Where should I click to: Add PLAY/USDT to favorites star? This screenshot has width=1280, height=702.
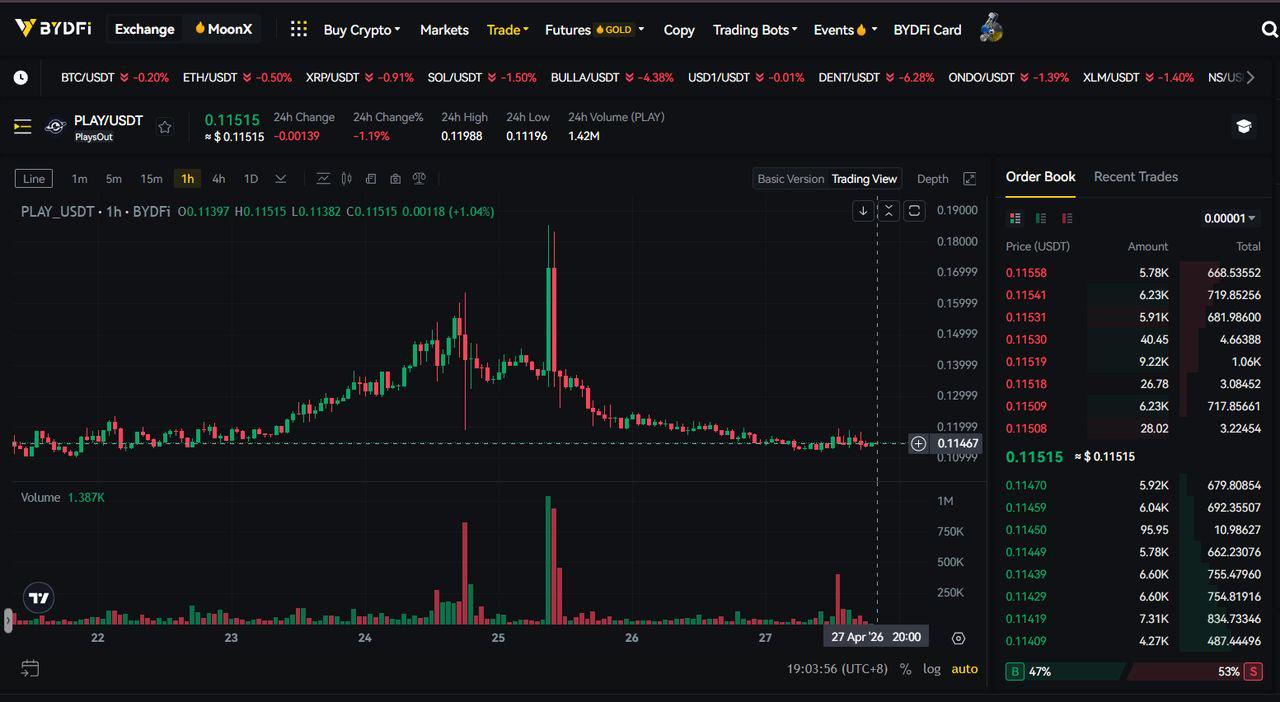coord(165,127)
